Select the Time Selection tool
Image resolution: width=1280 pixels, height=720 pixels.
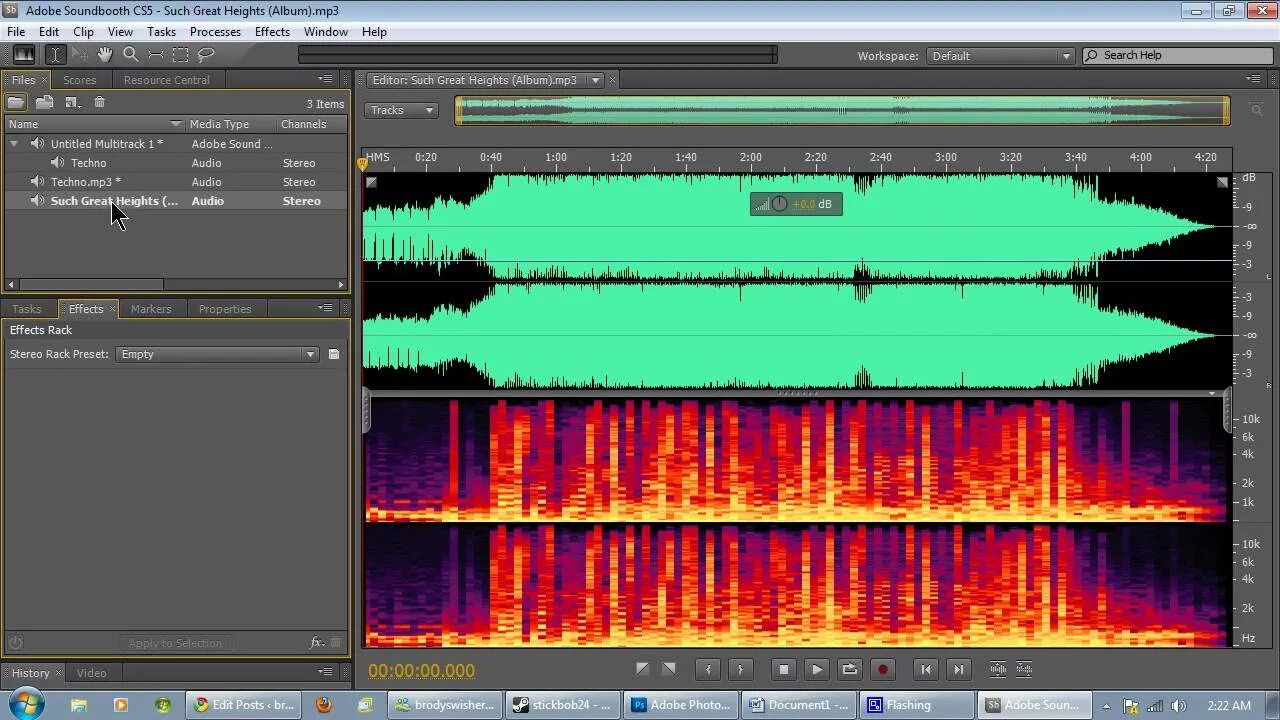pos(56,55)
